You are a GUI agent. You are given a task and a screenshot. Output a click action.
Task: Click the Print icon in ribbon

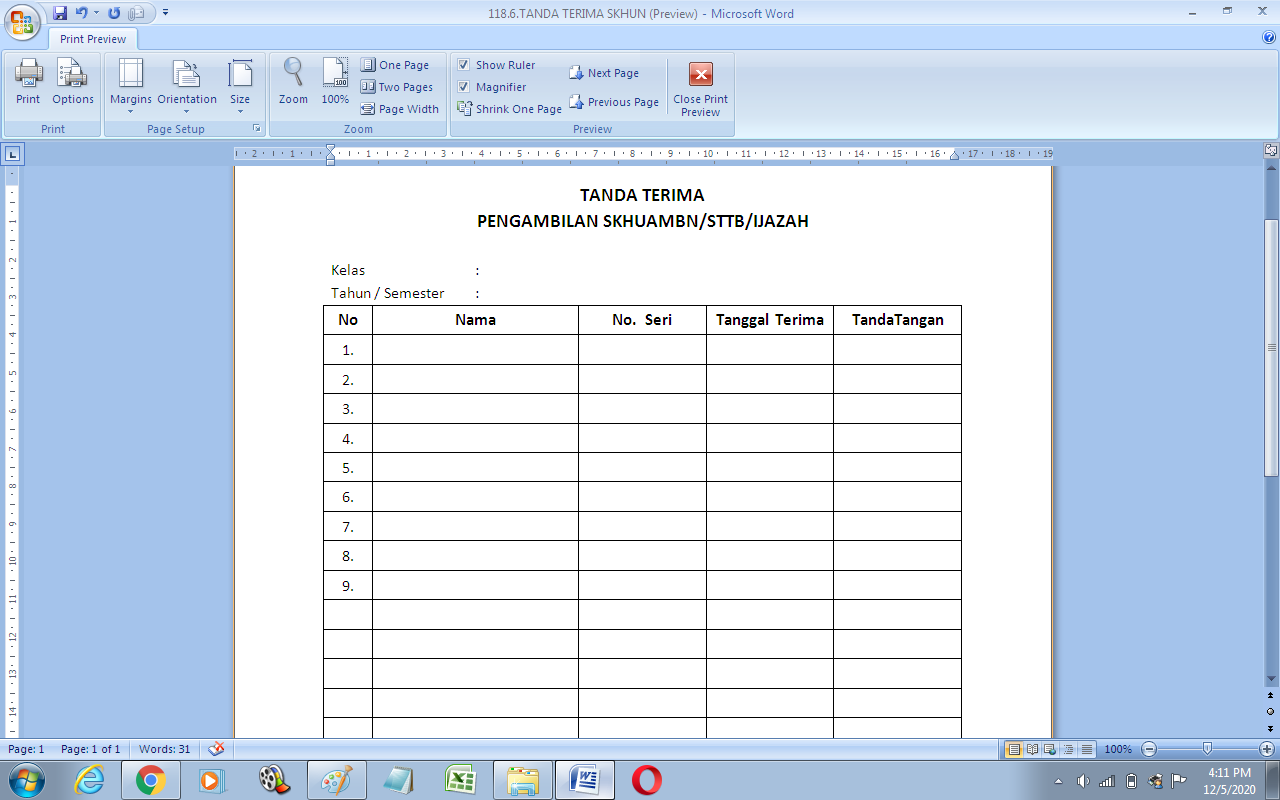pos(28,81)
